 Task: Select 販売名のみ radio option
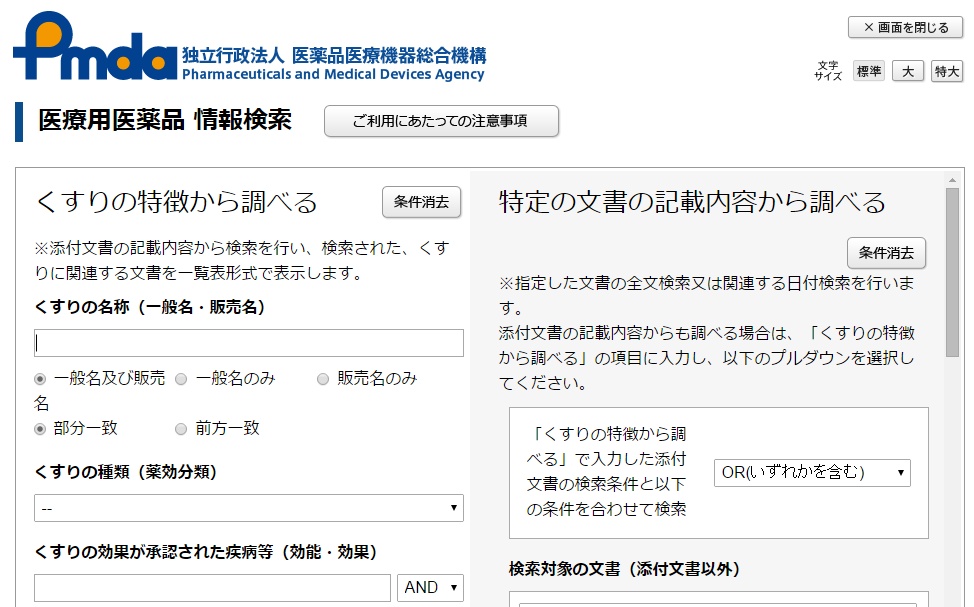323,379
